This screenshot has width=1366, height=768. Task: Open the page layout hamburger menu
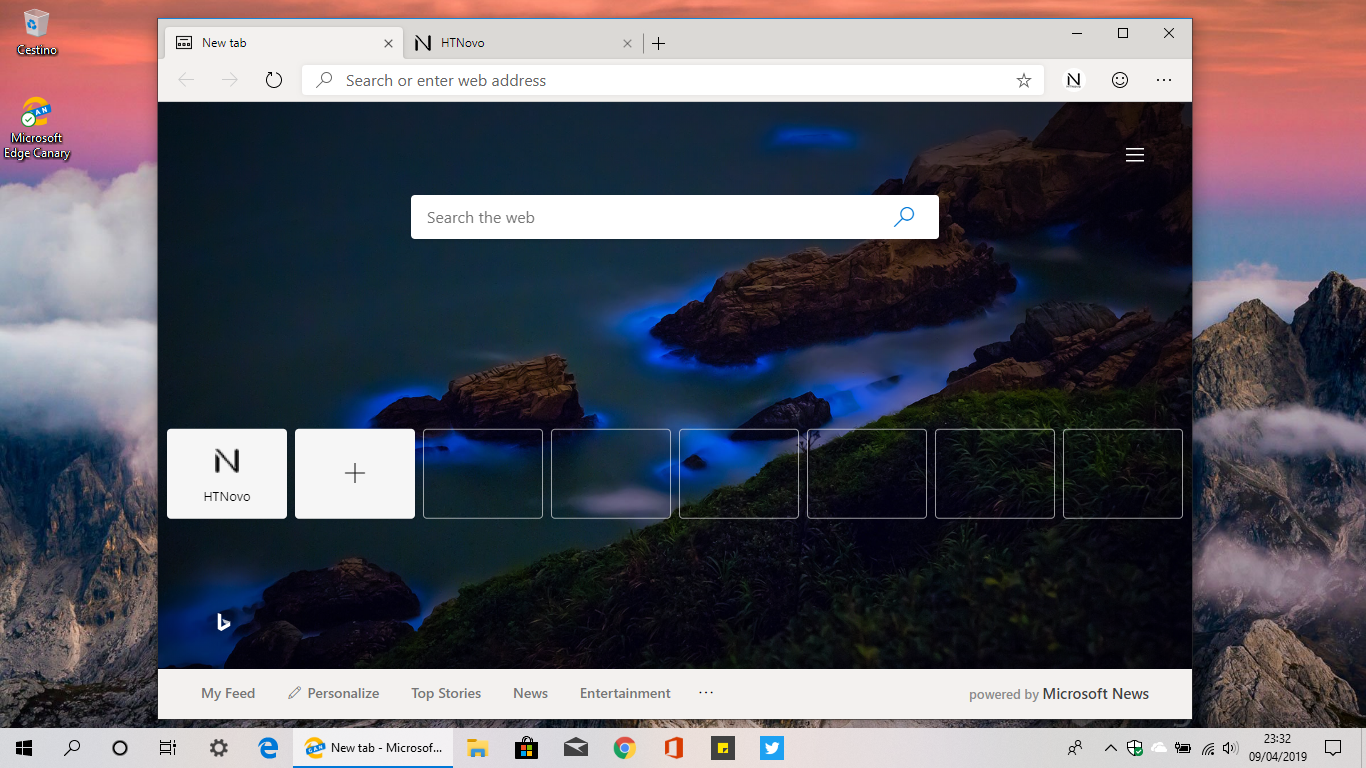tap(1135, 155)
